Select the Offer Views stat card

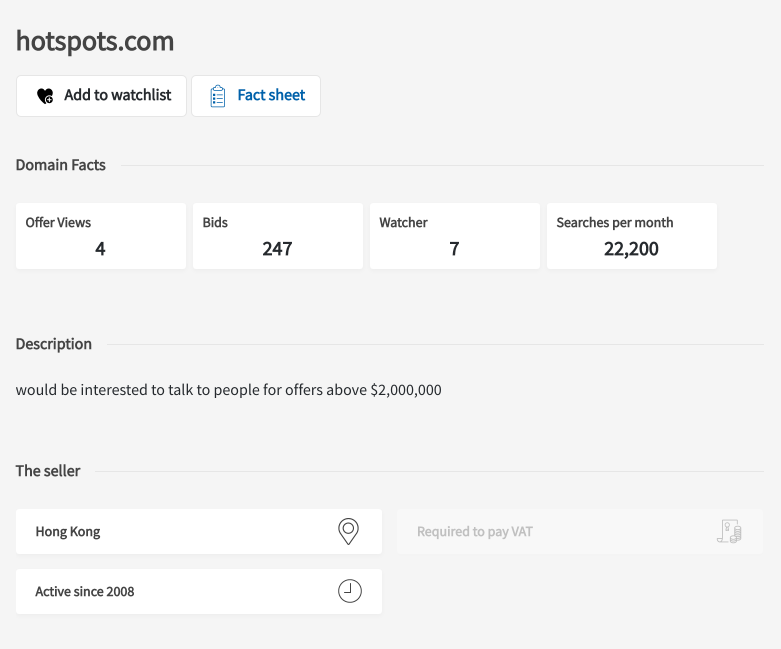pyautogui.click(x=100, y=236)
